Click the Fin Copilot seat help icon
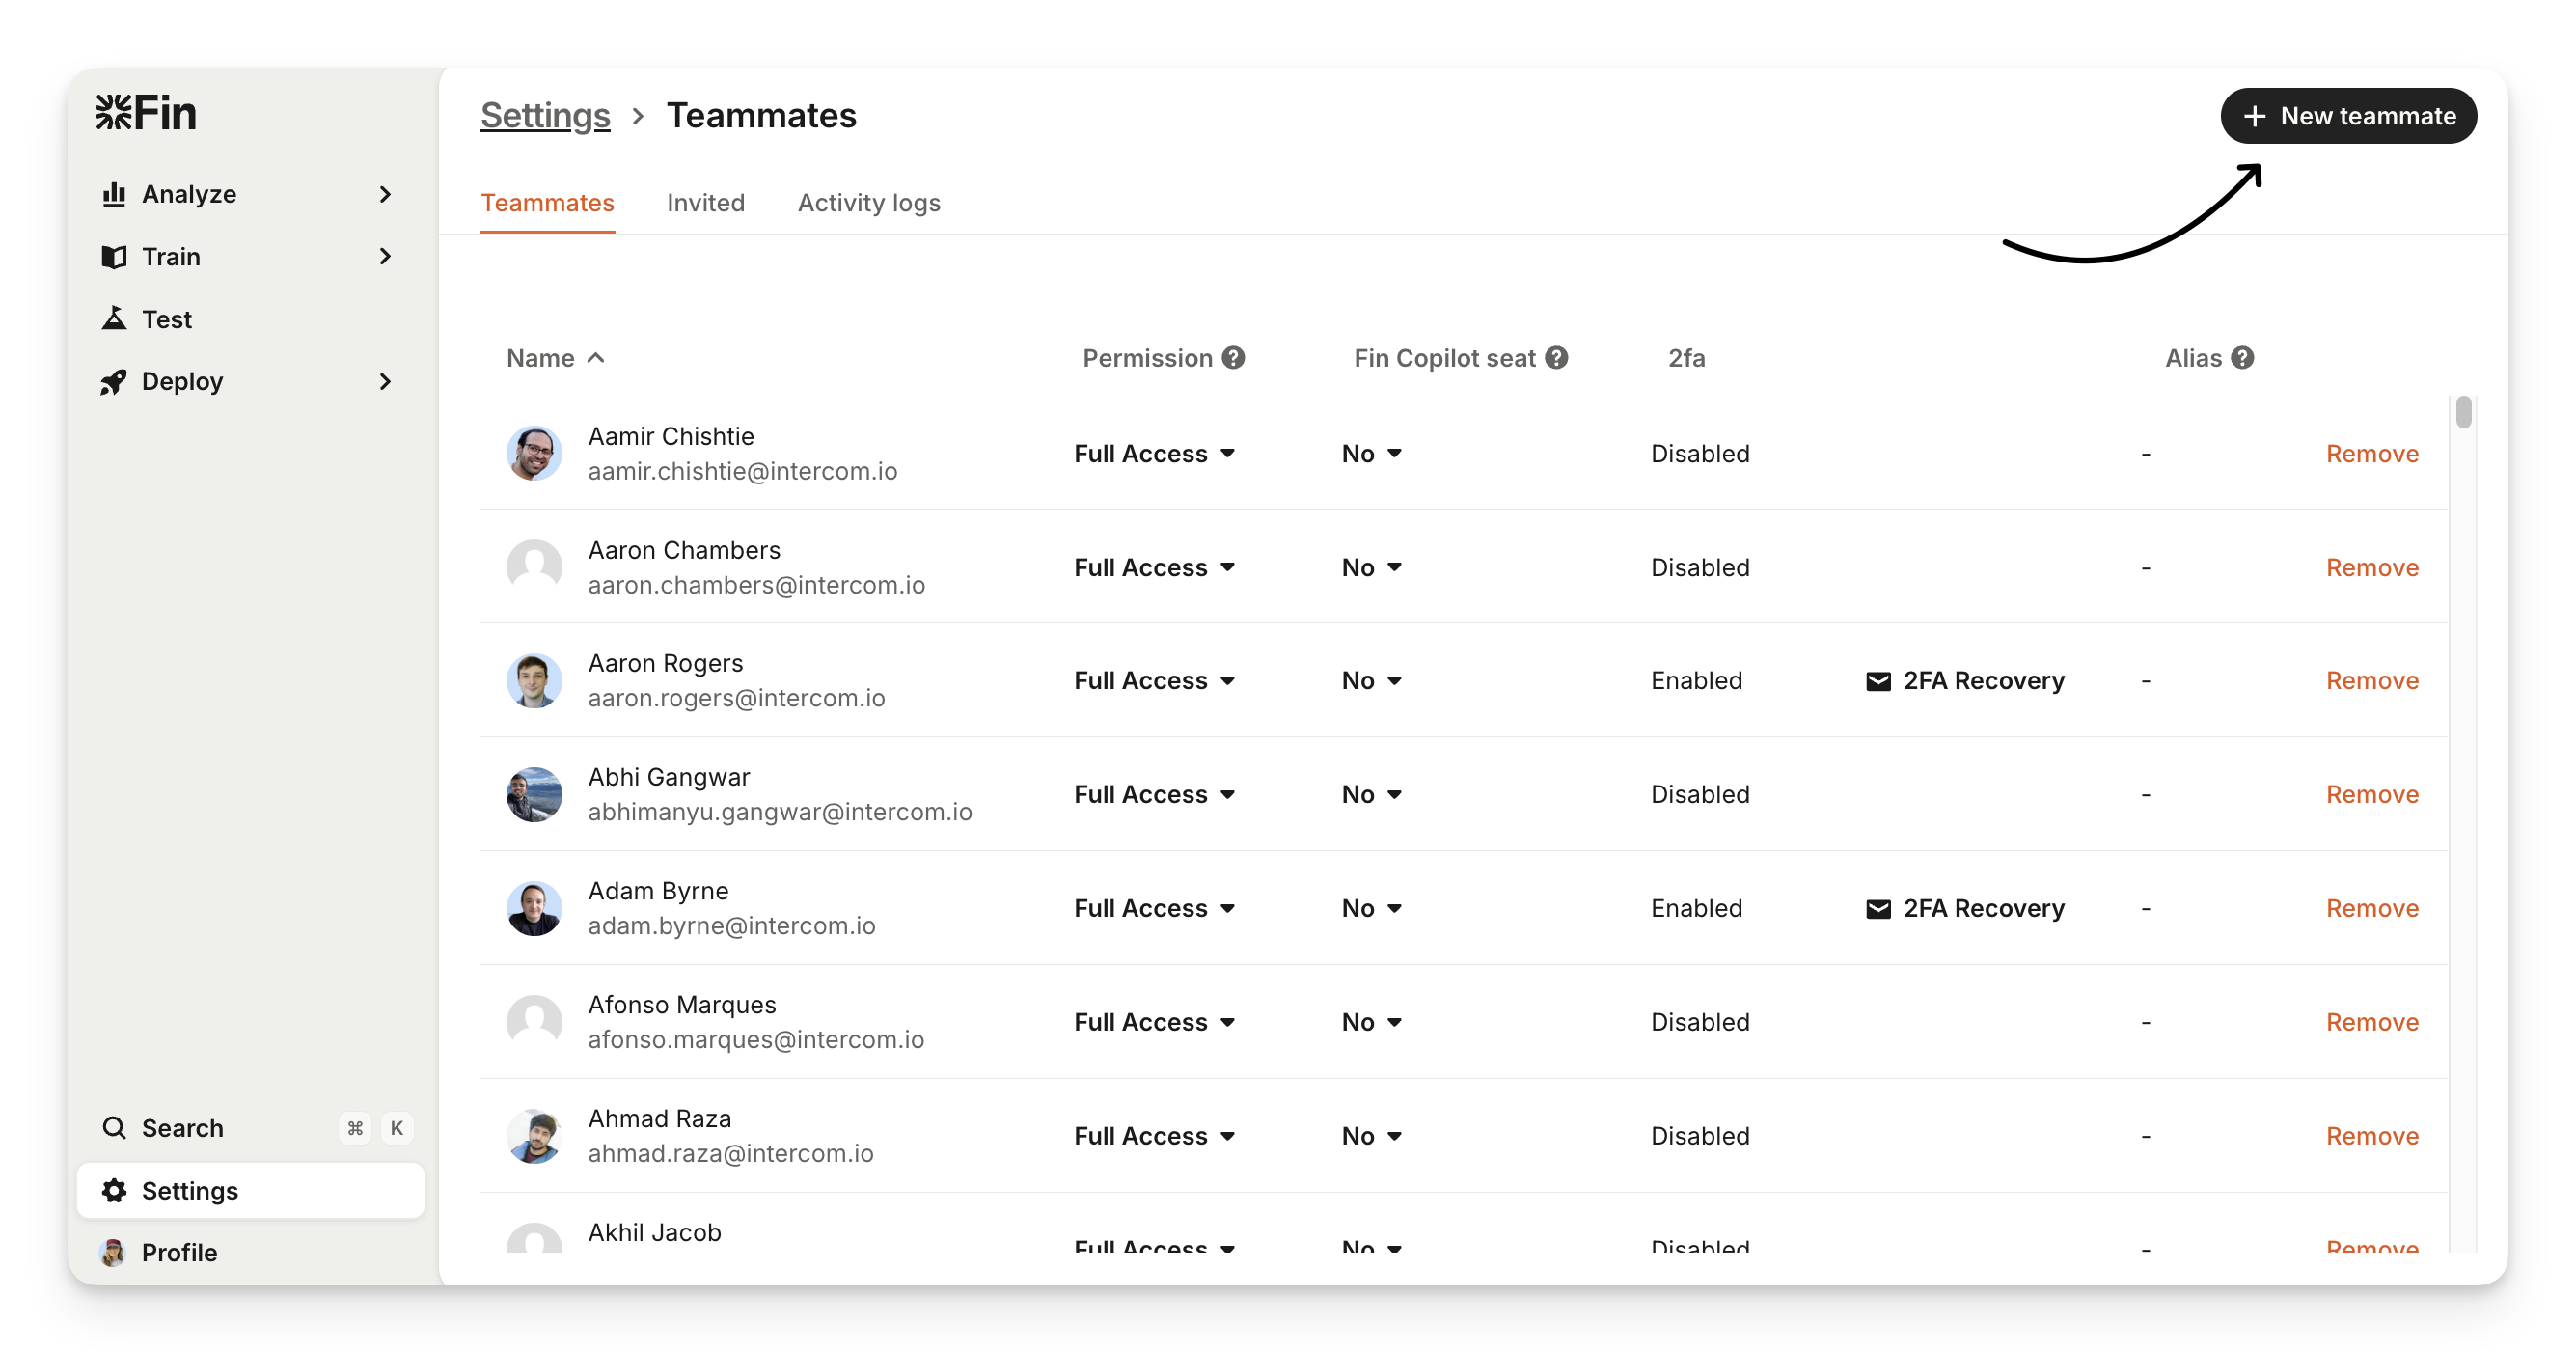2576x1353 pixels. (1557, 358)
